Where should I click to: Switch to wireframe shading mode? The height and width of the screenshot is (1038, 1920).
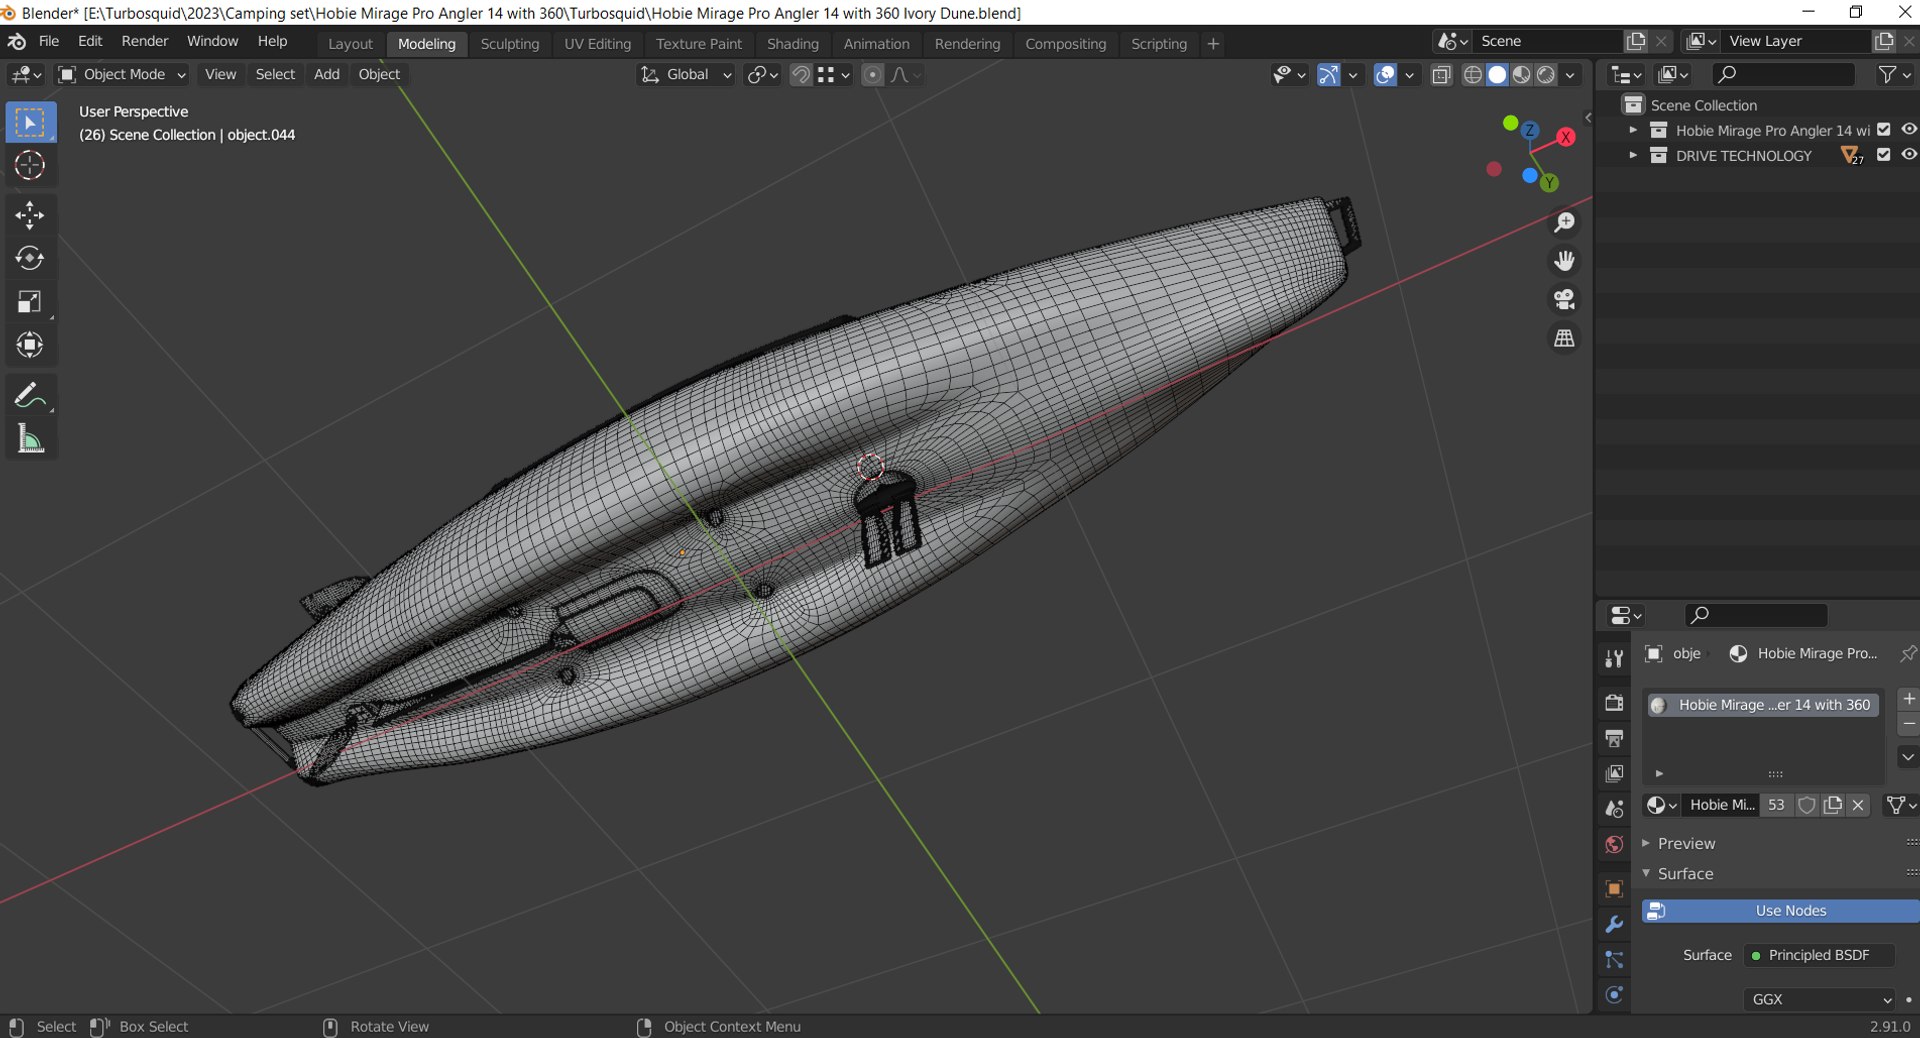1473,75
